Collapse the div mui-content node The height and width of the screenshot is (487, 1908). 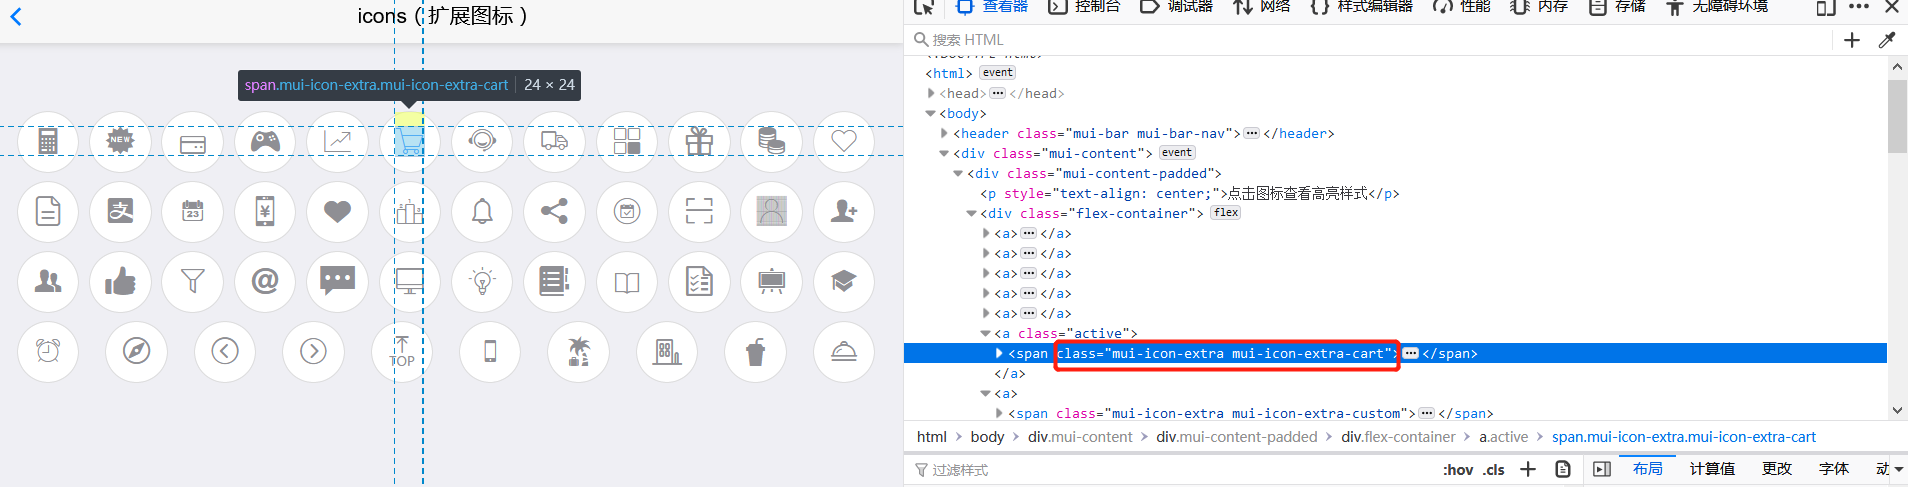click(x=944, y=153)
